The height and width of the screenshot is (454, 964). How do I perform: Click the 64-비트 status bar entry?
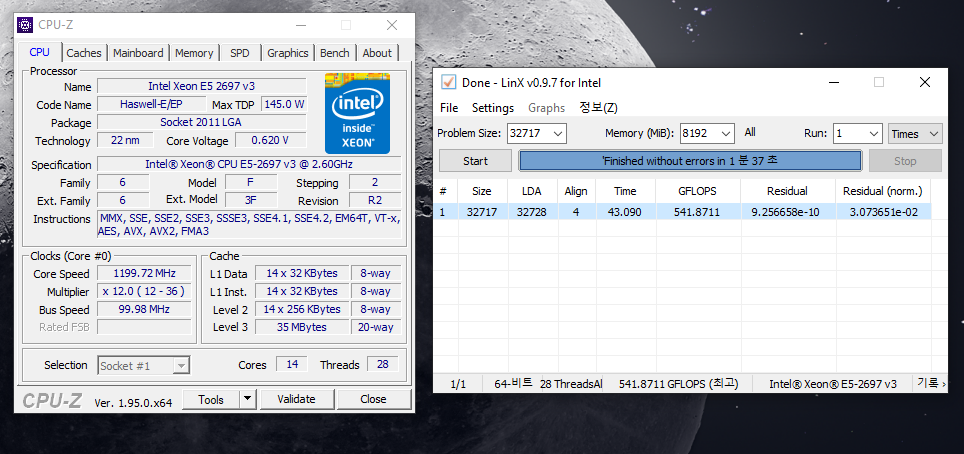click(513, 383)
